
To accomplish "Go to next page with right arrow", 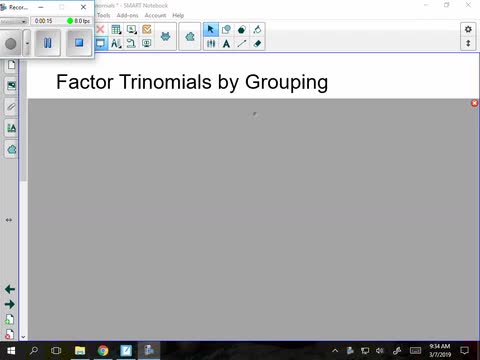I will pos(10,304).
